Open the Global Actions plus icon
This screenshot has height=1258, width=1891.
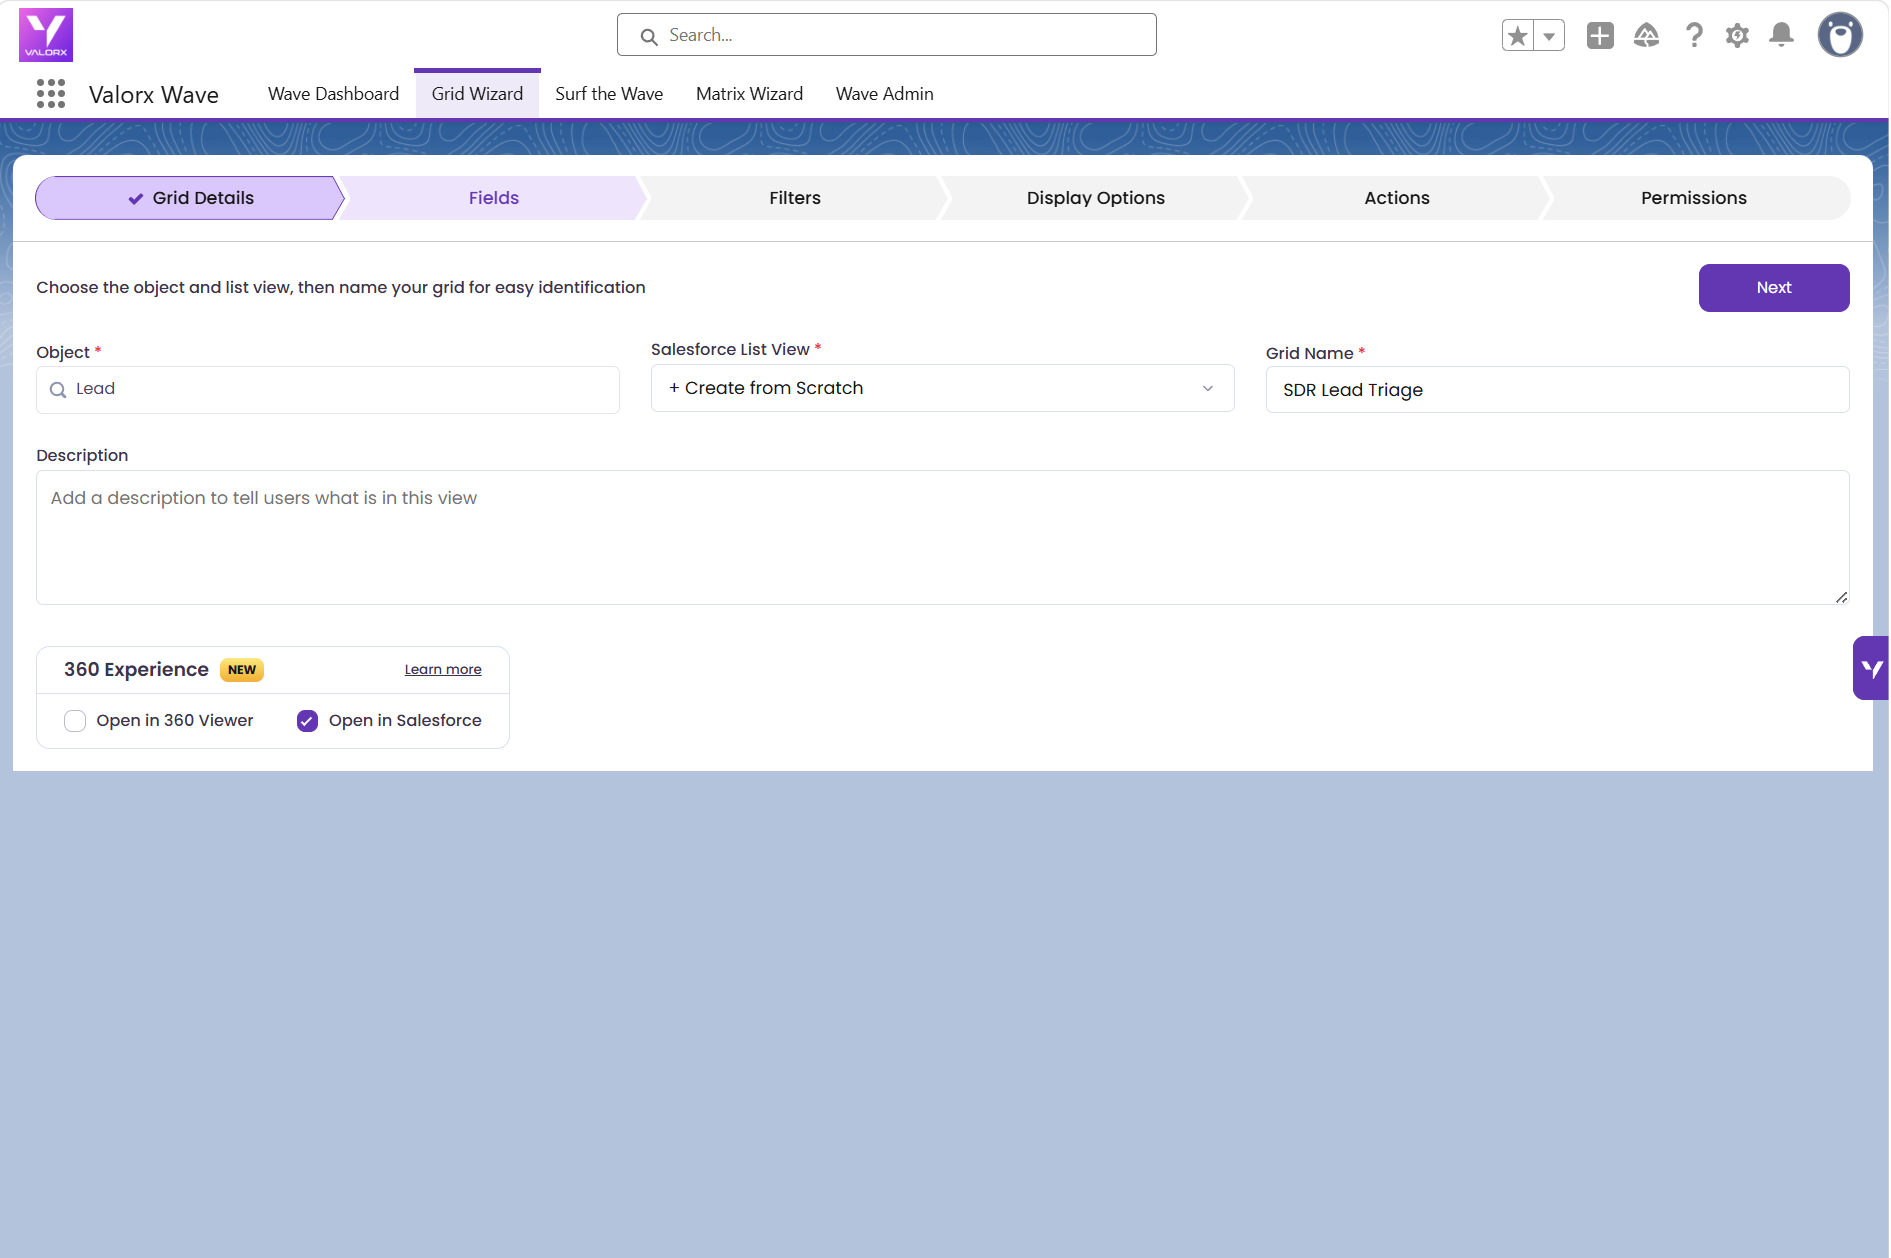(x=1600, y=36)
